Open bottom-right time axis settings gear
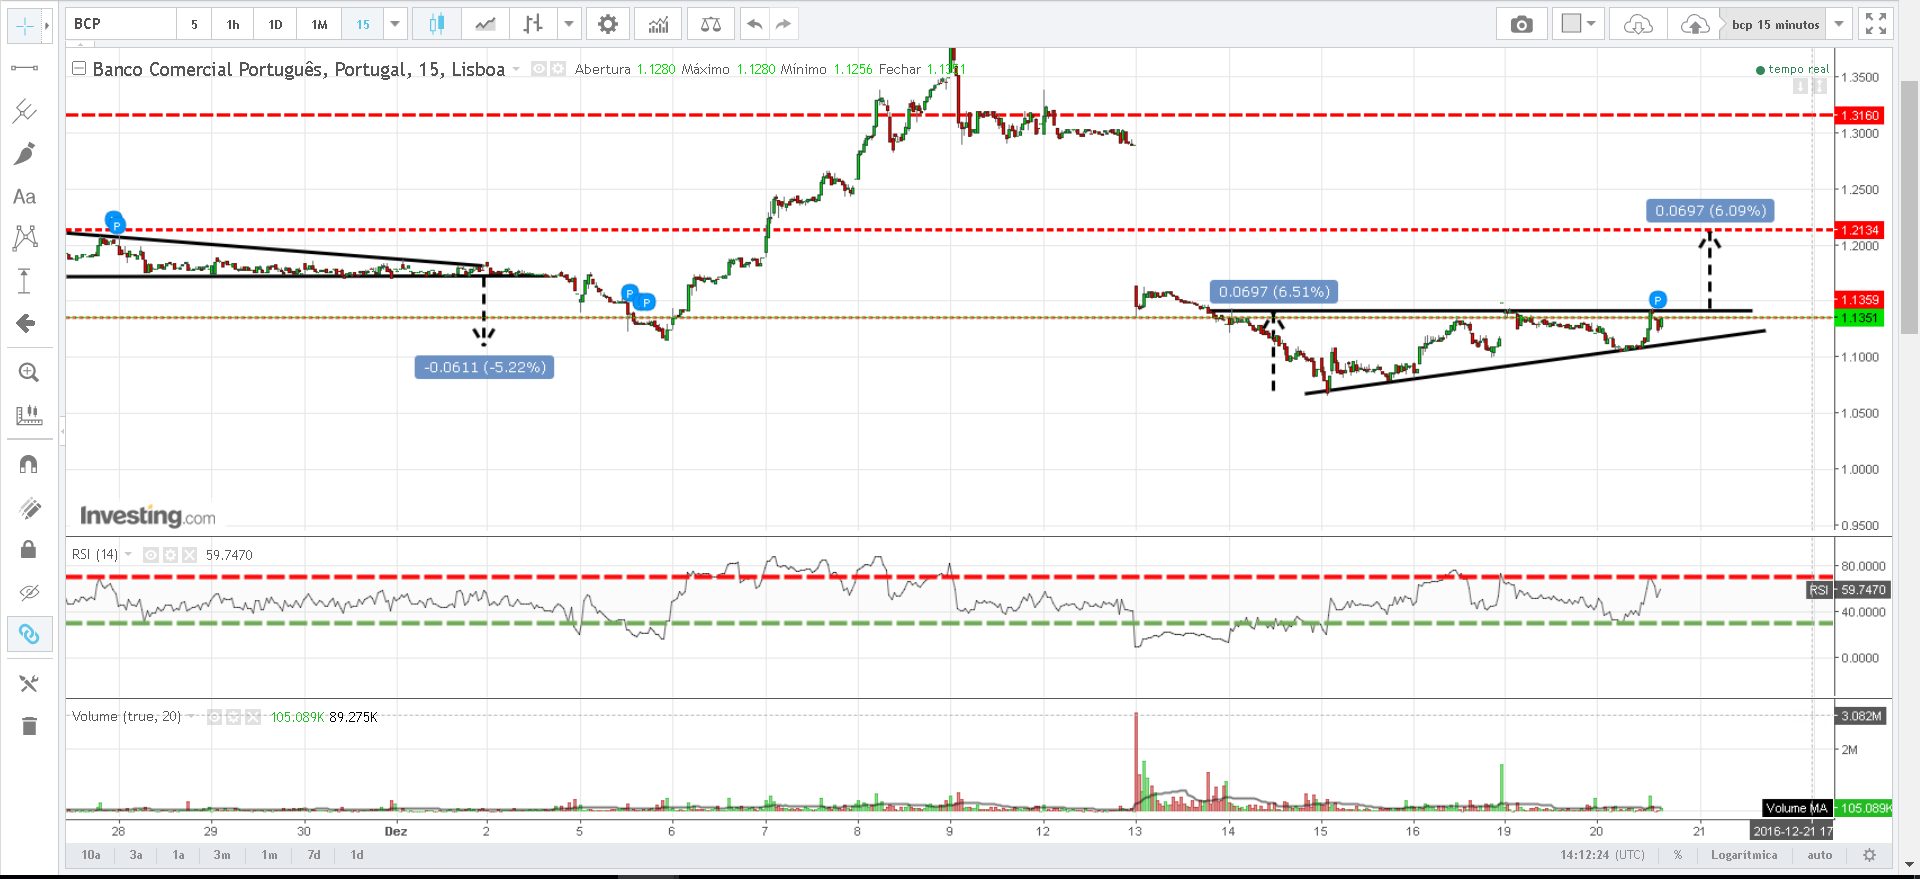Screen dimensions: 1920x879 pyautogui.click(x=1869, y=855)
